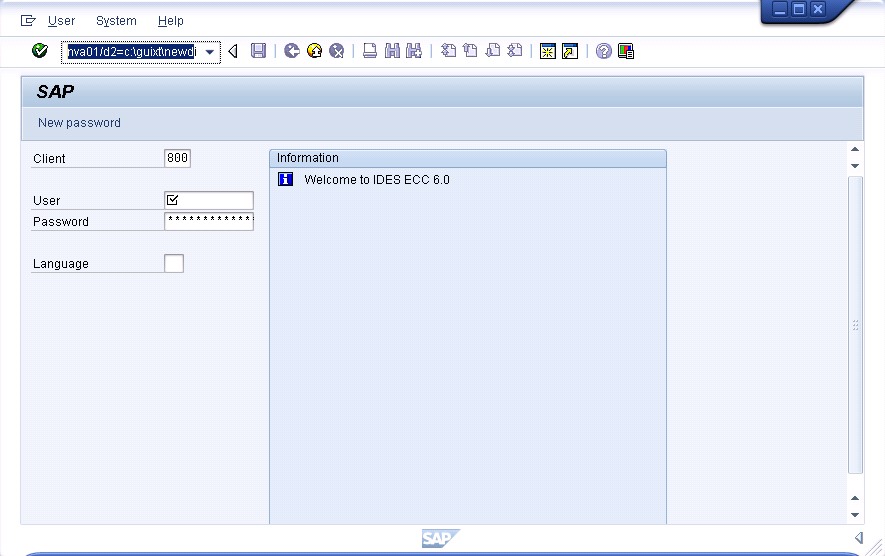Click the green Enter checkmark icon

click(x=40, y=51)
